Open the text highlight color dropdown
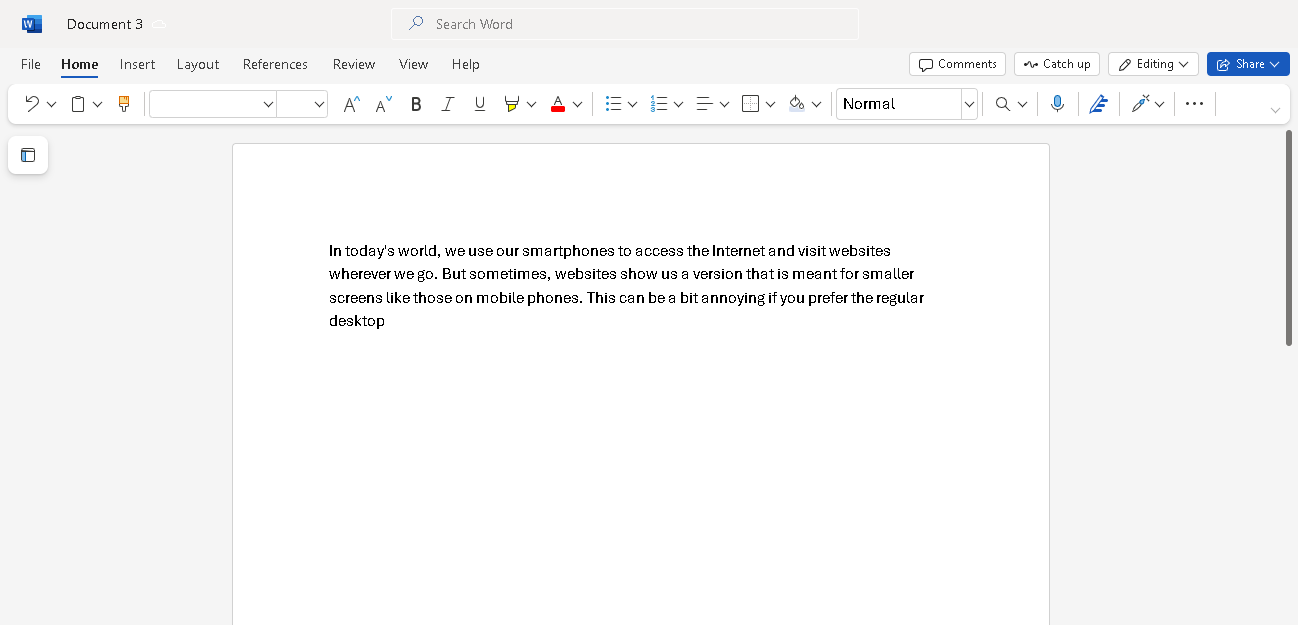The height and width of the screenshot is (625, 1298). (531, 103)
